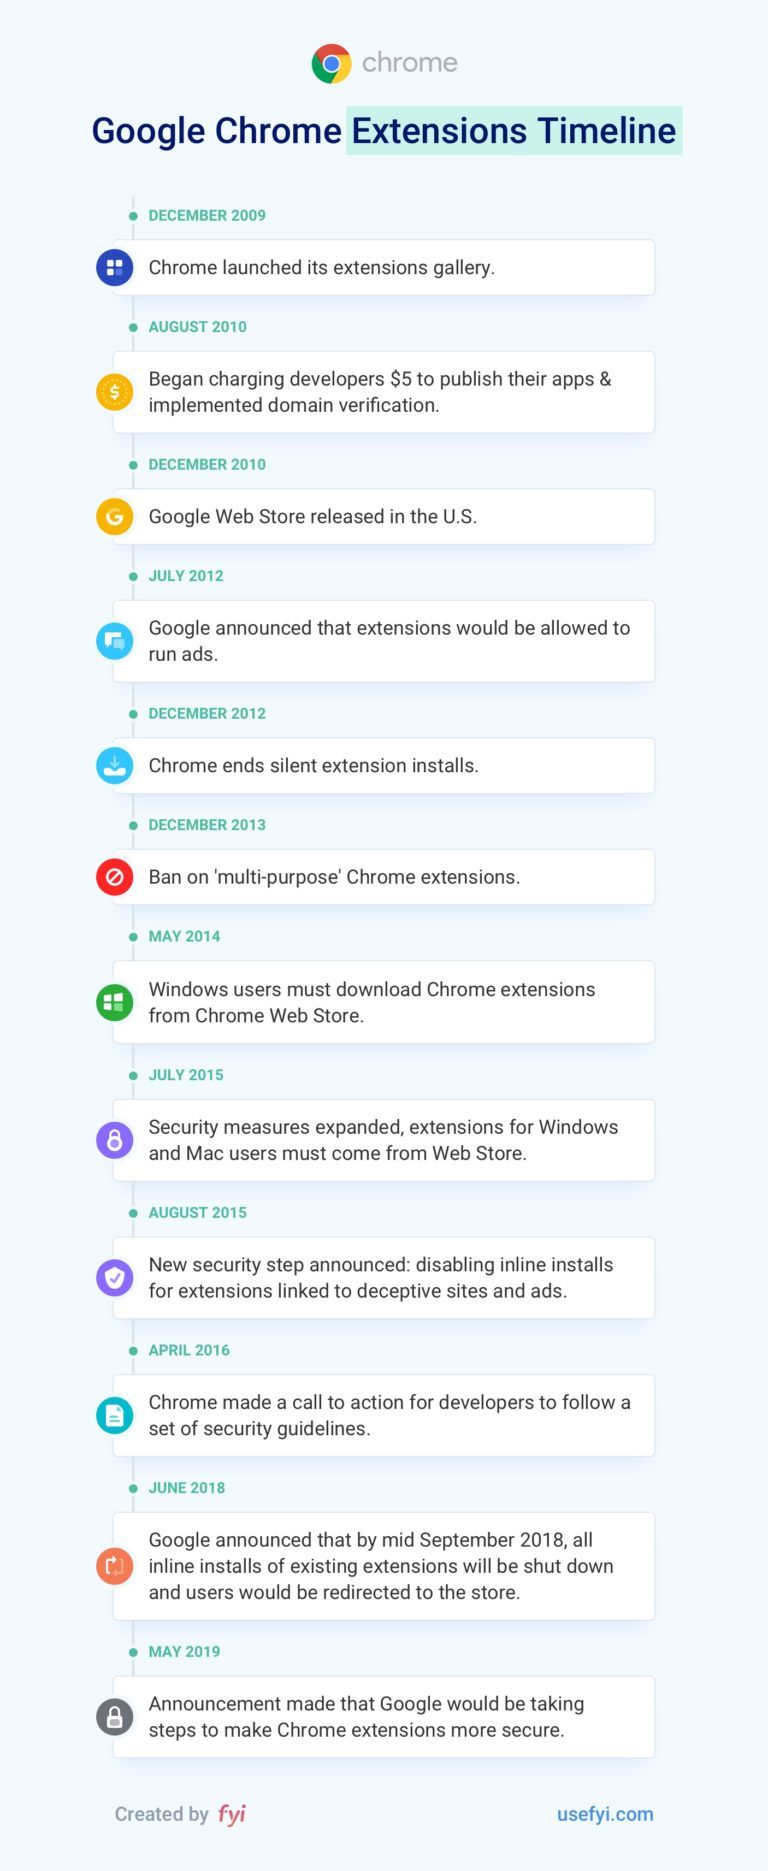Click the teal document guidelines icon
Viewport: 768px width, 1871px height.
point(114,1415)
